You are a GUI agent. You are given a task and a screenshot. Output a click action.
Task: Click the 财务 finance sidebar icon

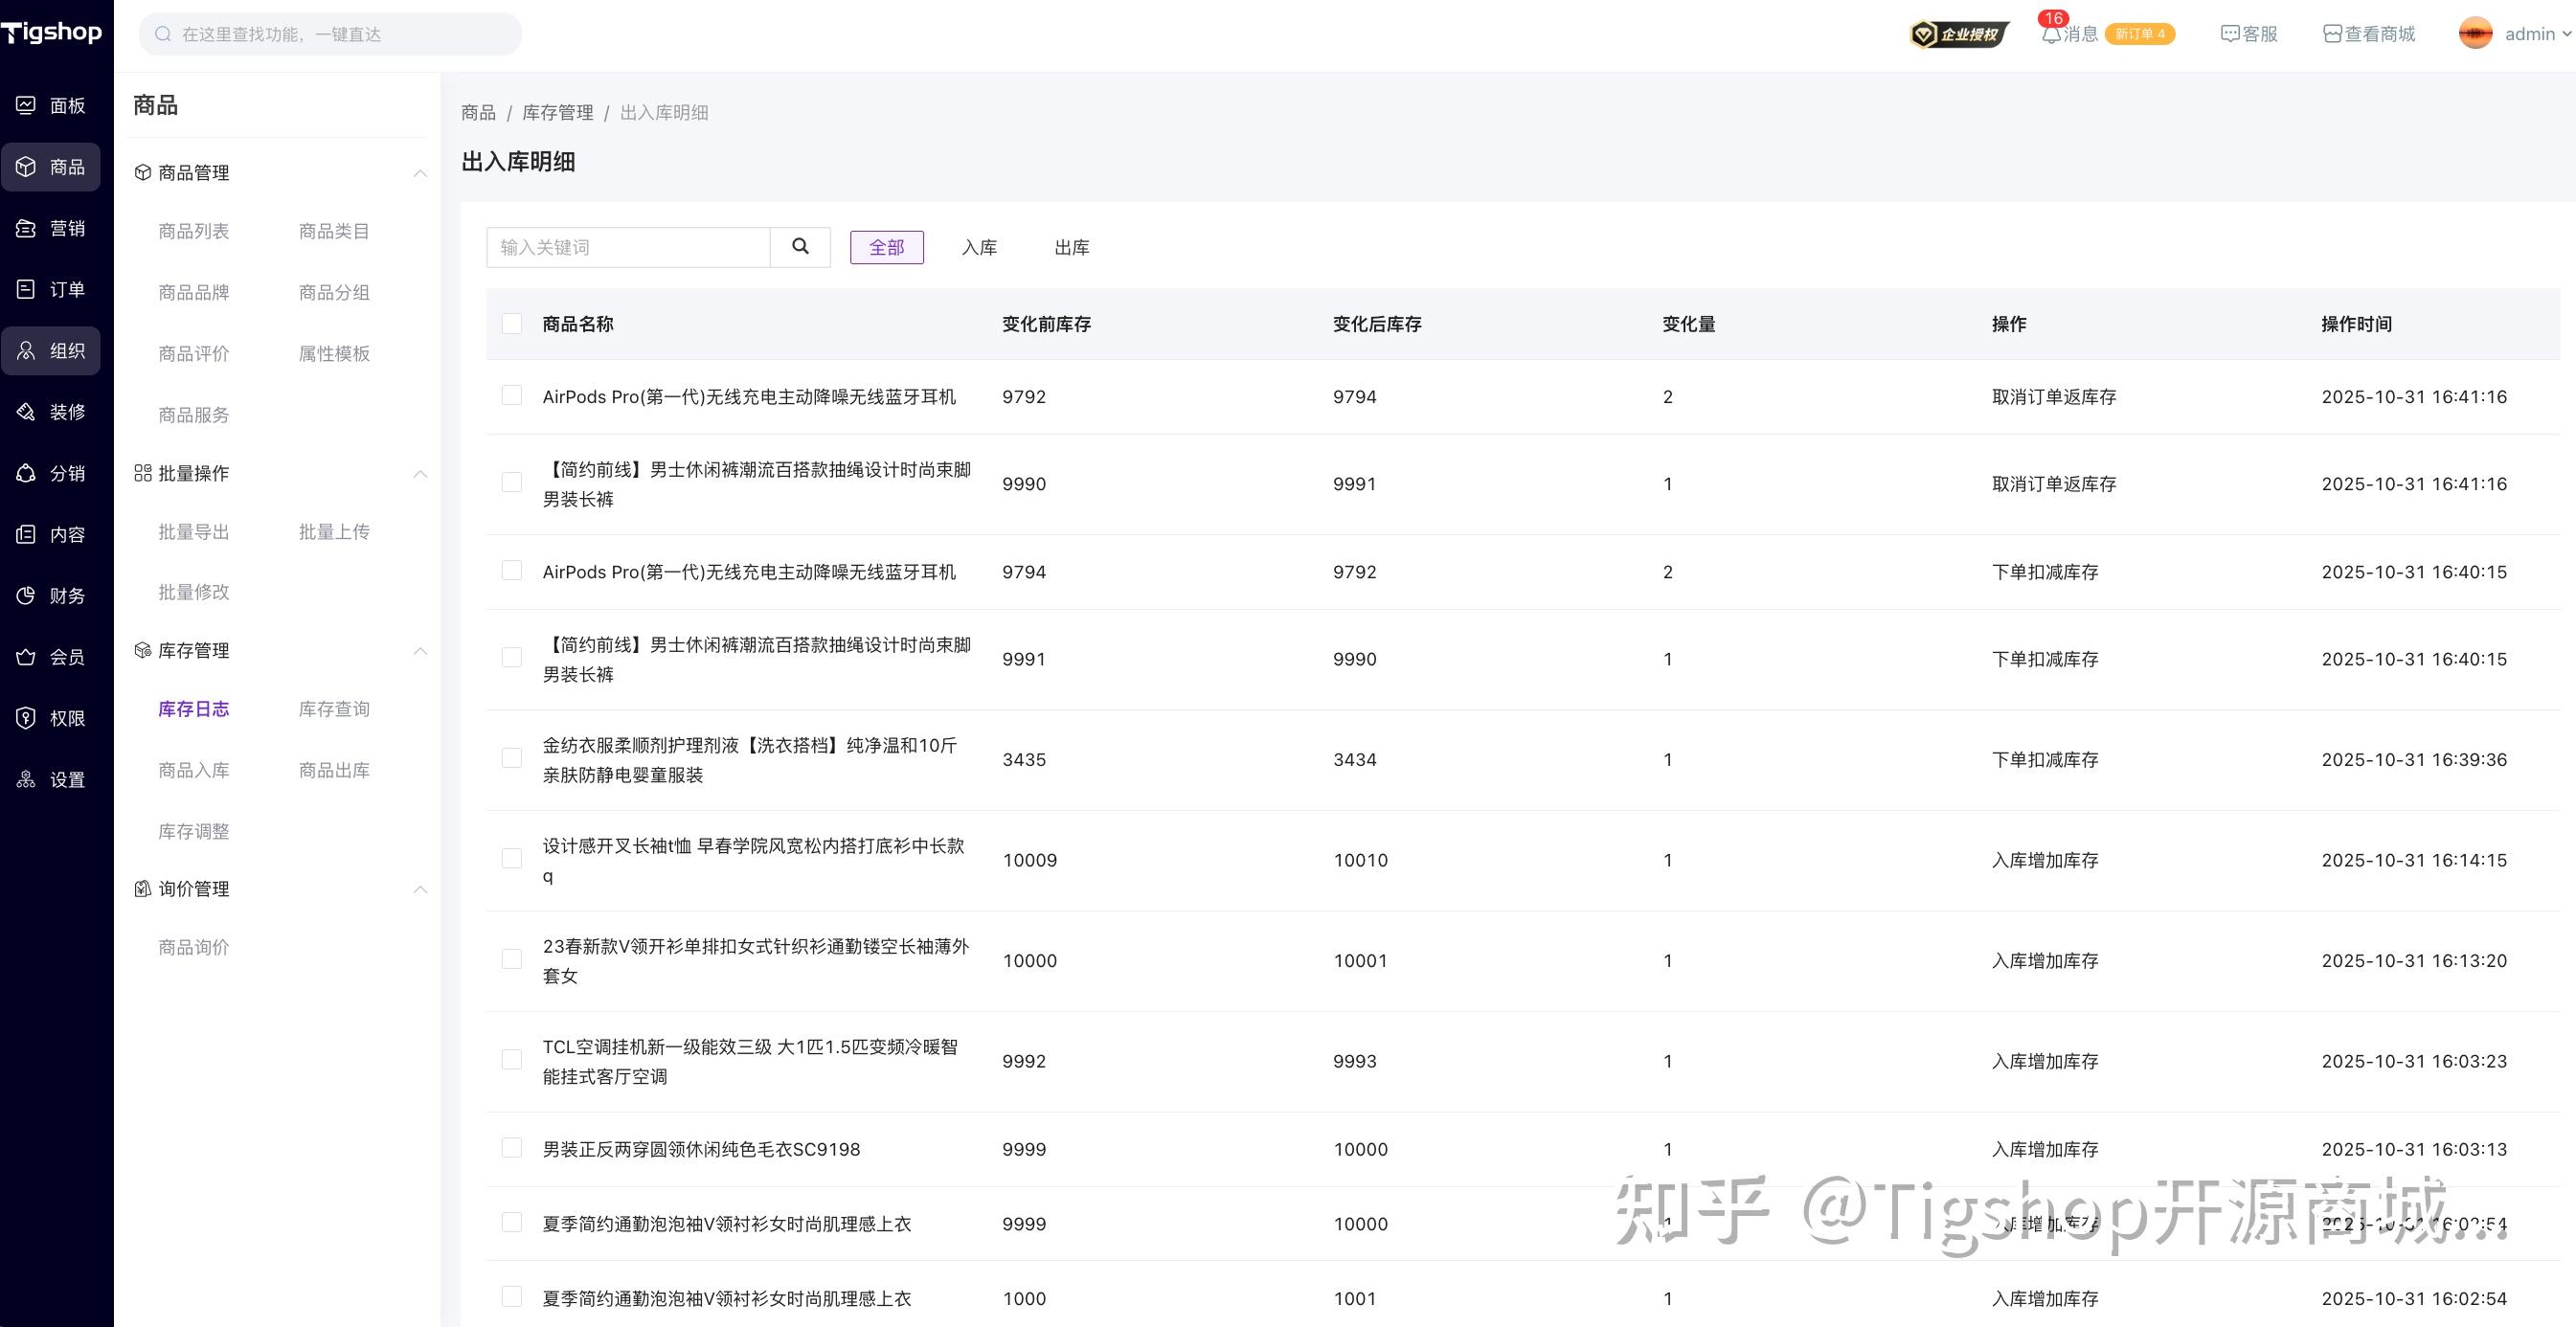click(26, 595)
